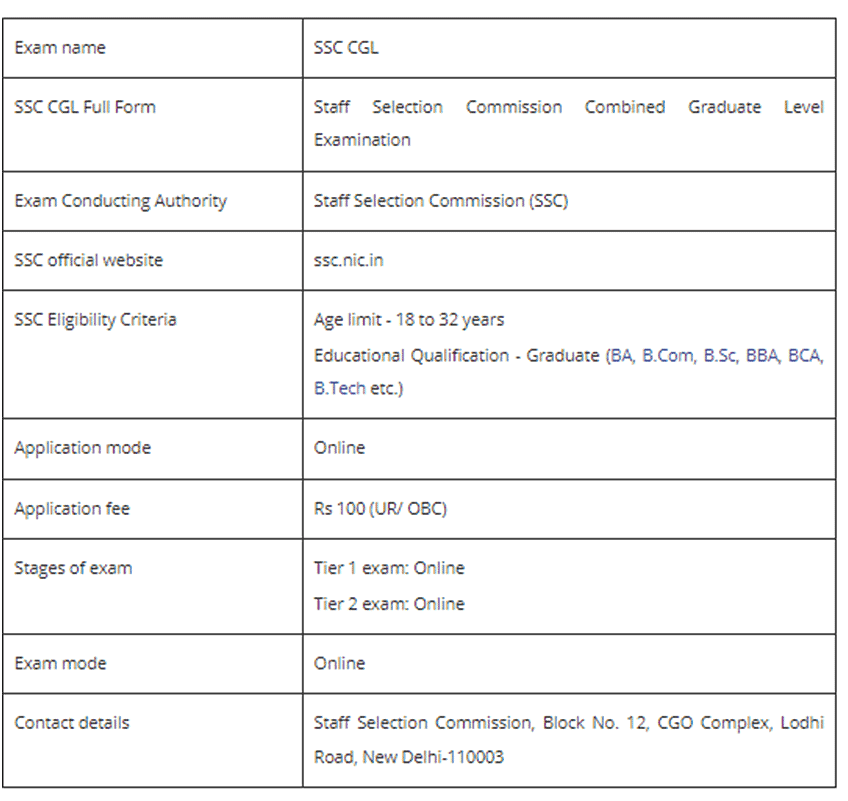This screenshot has width=848, height=801.
Task: Click the ssc.nic.in website text
Action: pyautogui.click(x=348, y=260)
